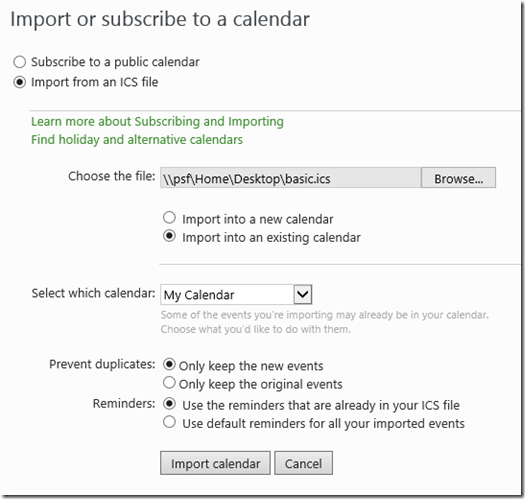This screenshot has width=525, height=499.
Task: Open Find holiday and alternative calendars link
Action: [x=137, y=140]
